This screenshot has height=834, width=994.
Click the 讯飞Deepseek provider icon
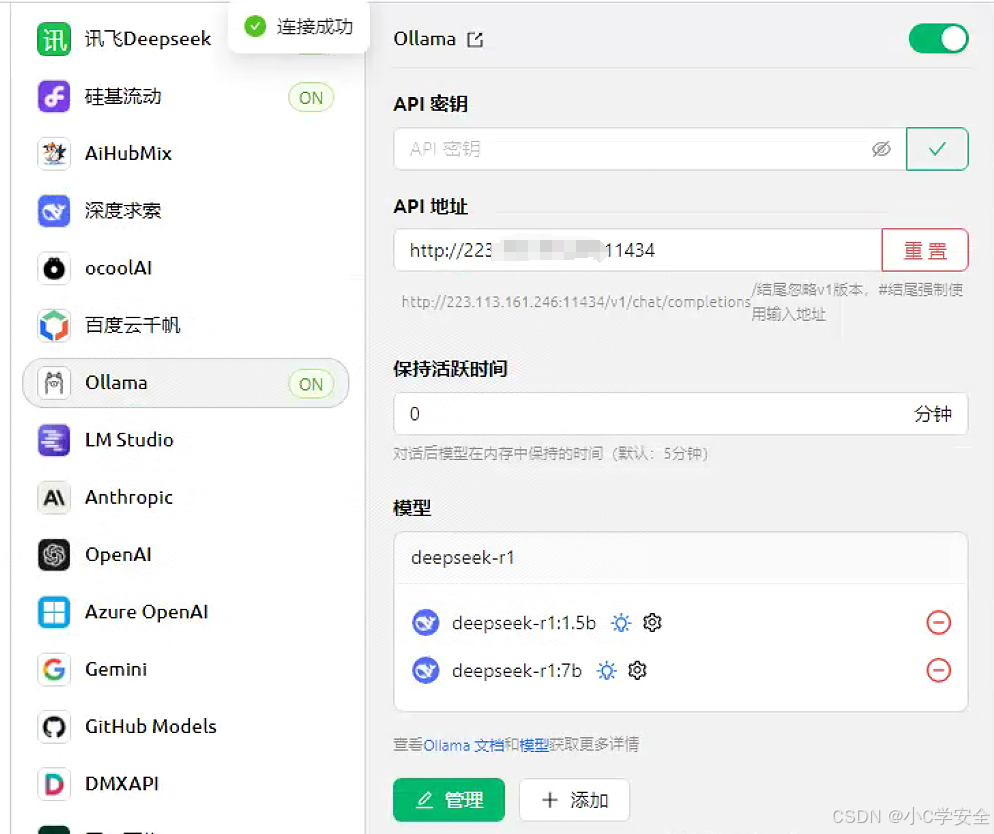(54, 39)
